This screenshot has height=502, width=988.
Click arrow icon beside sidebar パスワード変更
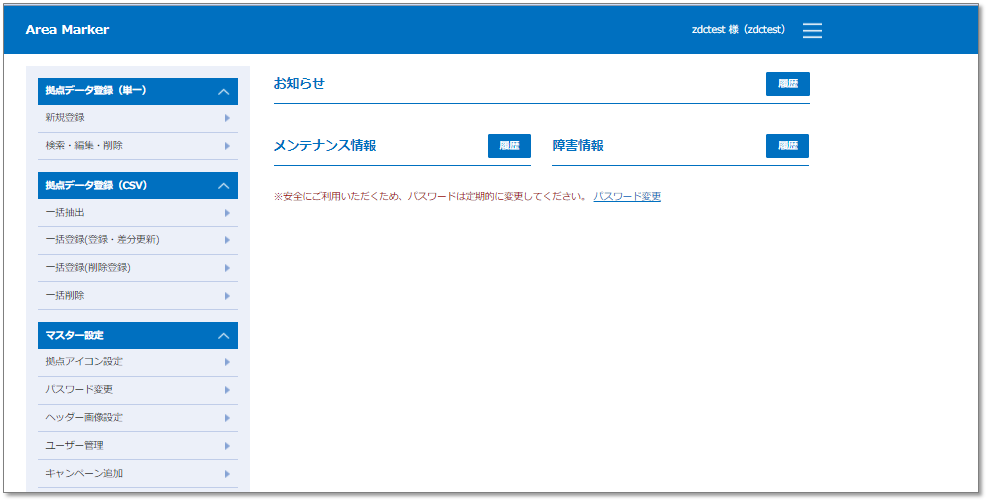[227, 390]
